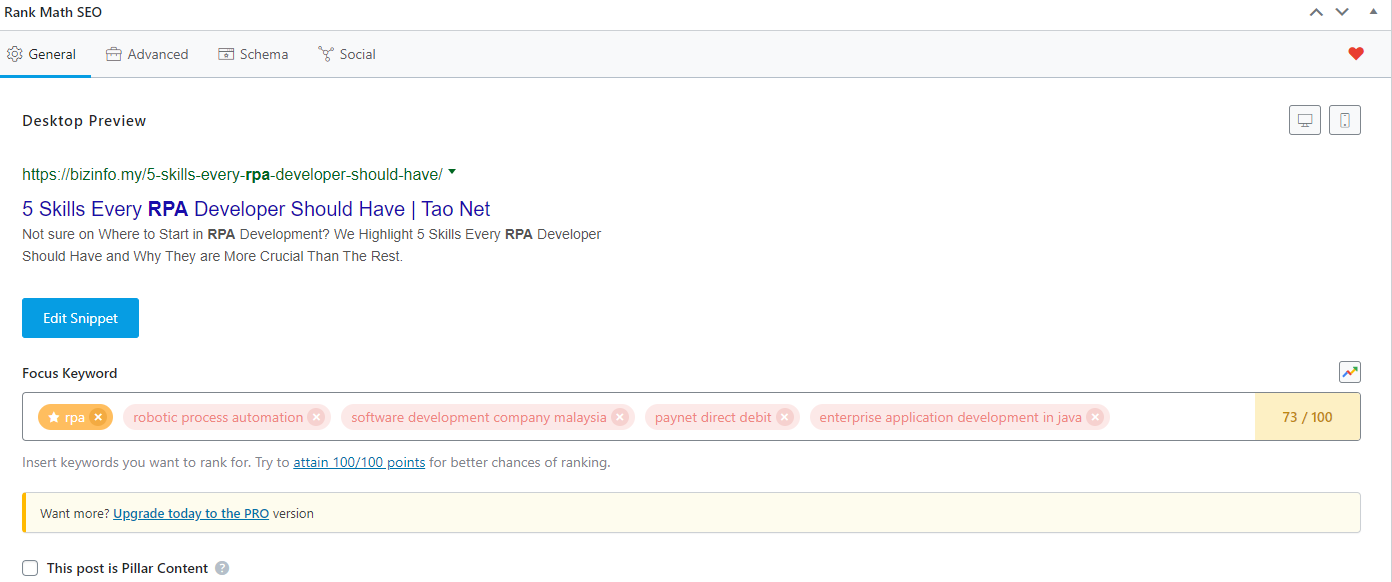Check 'This post is Pillar Content'
The image size is (1392, 582).
30,568
